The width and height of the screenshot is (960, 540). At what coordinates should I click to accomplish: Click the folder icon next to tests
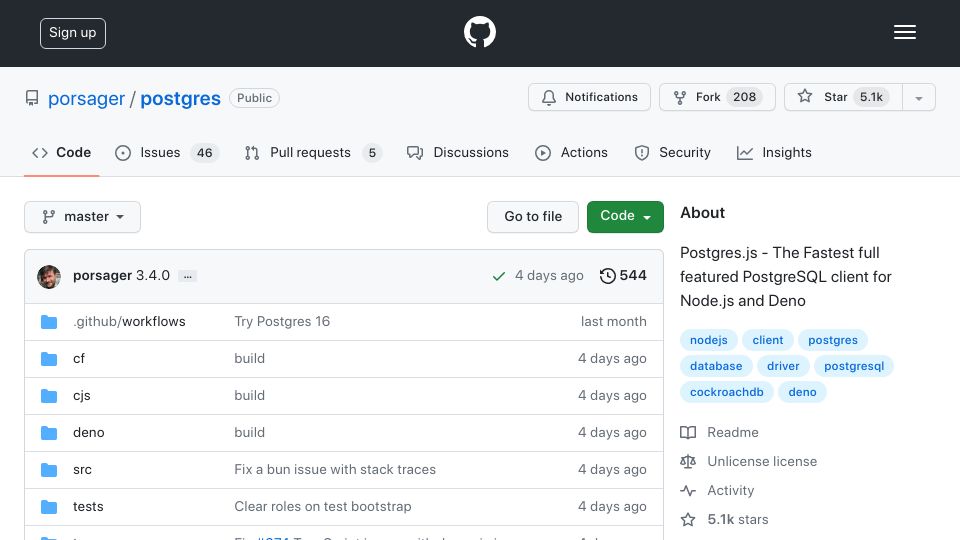tap(49, 507)
